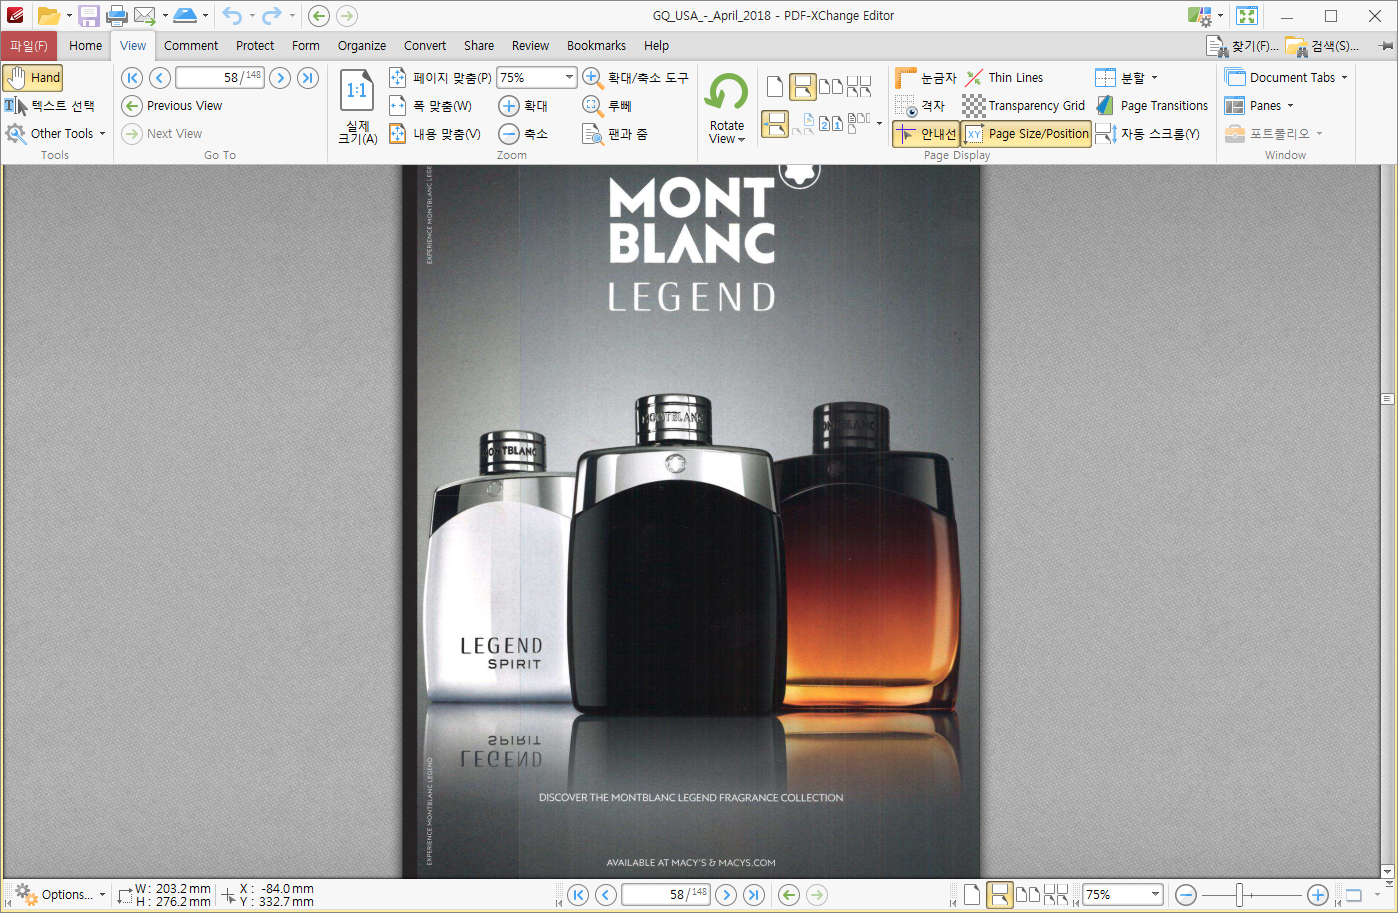The height and width of the screenshot is (913, 1398).
Task: Fit width with 폭 맞춤(W)
Action: pyautogui.click(x=430, y=105)
